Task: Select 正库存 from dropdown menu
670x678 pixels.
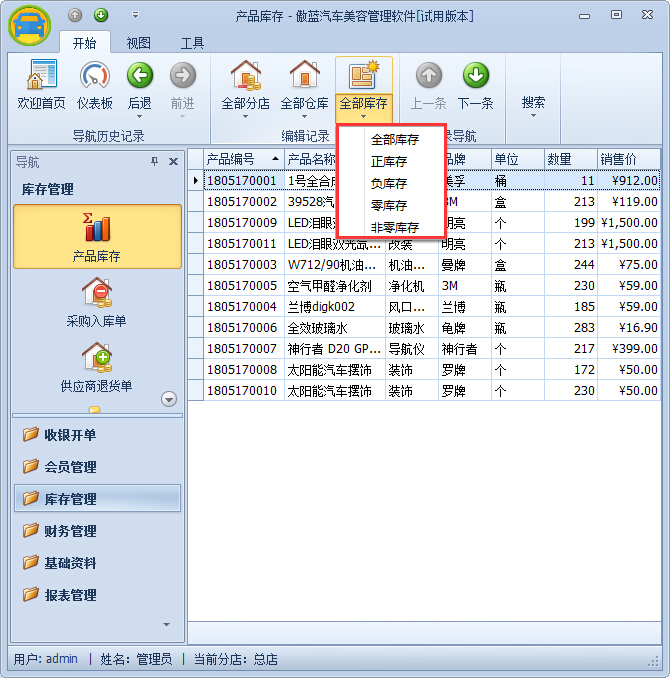Action: click(x=389, y=161)
